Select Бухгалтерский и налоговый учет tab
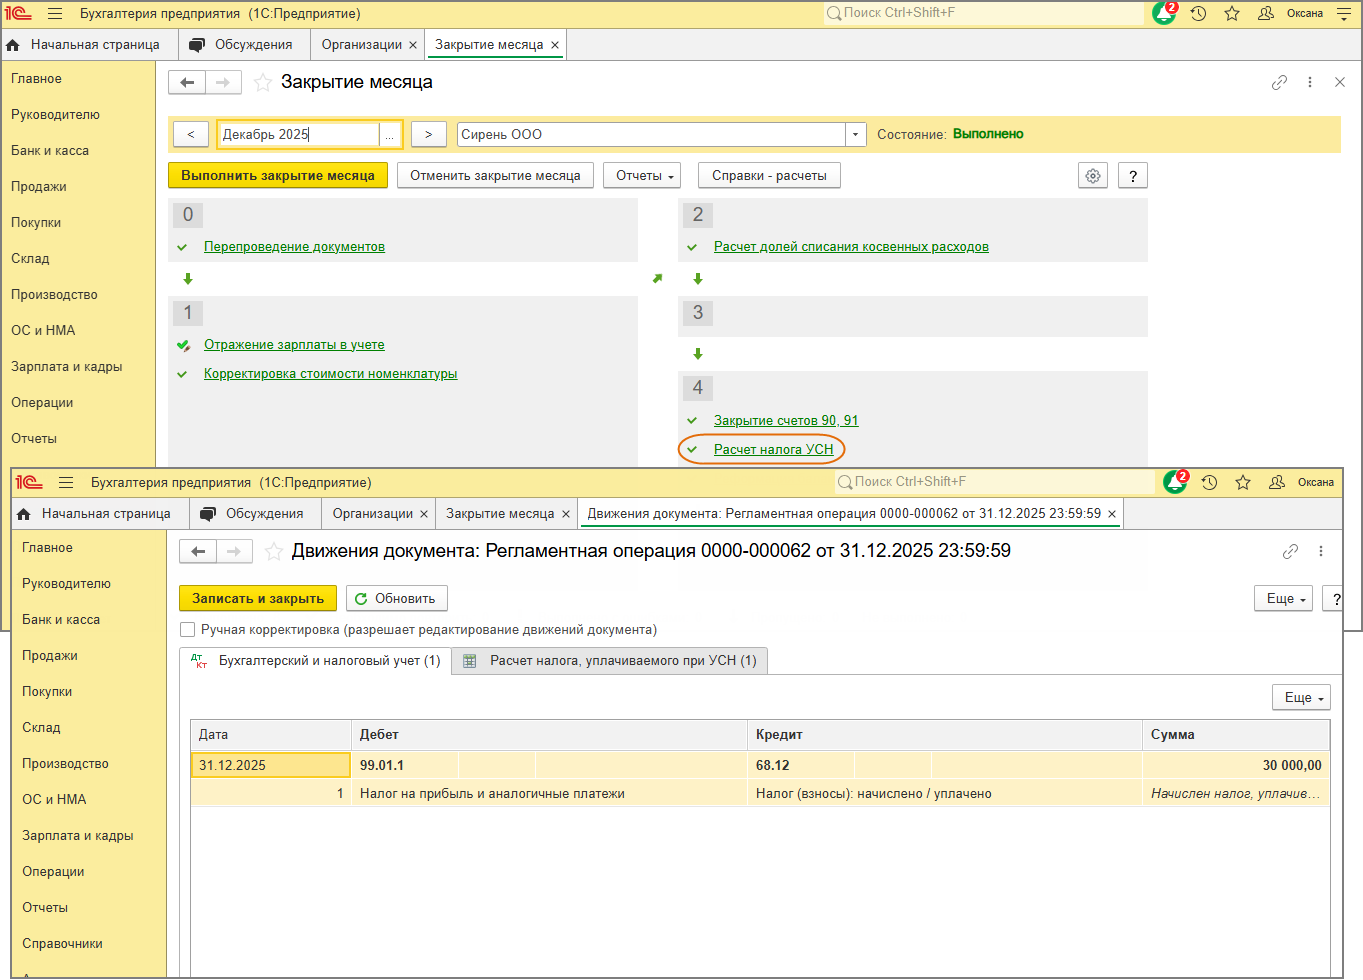This screenshot has height=980, width=1363. [x=316, y=661]
